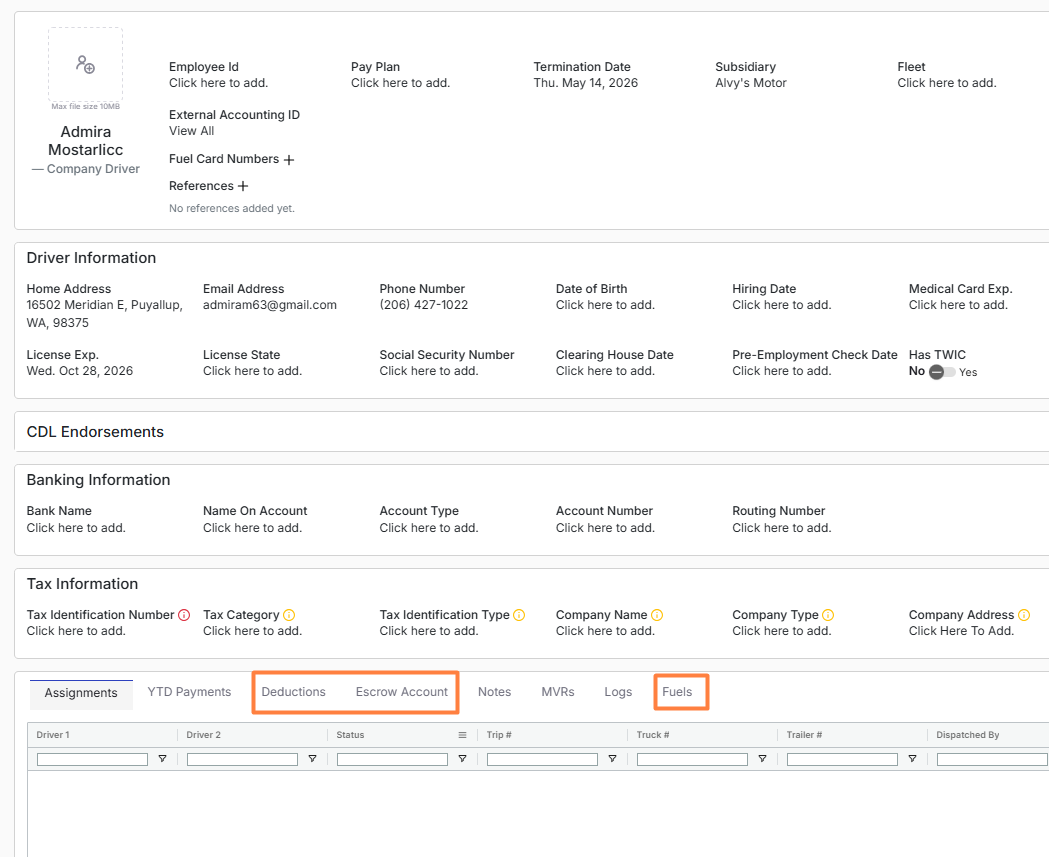
Task: Focus the Driver 1 filter input
Action: point(92,759)
